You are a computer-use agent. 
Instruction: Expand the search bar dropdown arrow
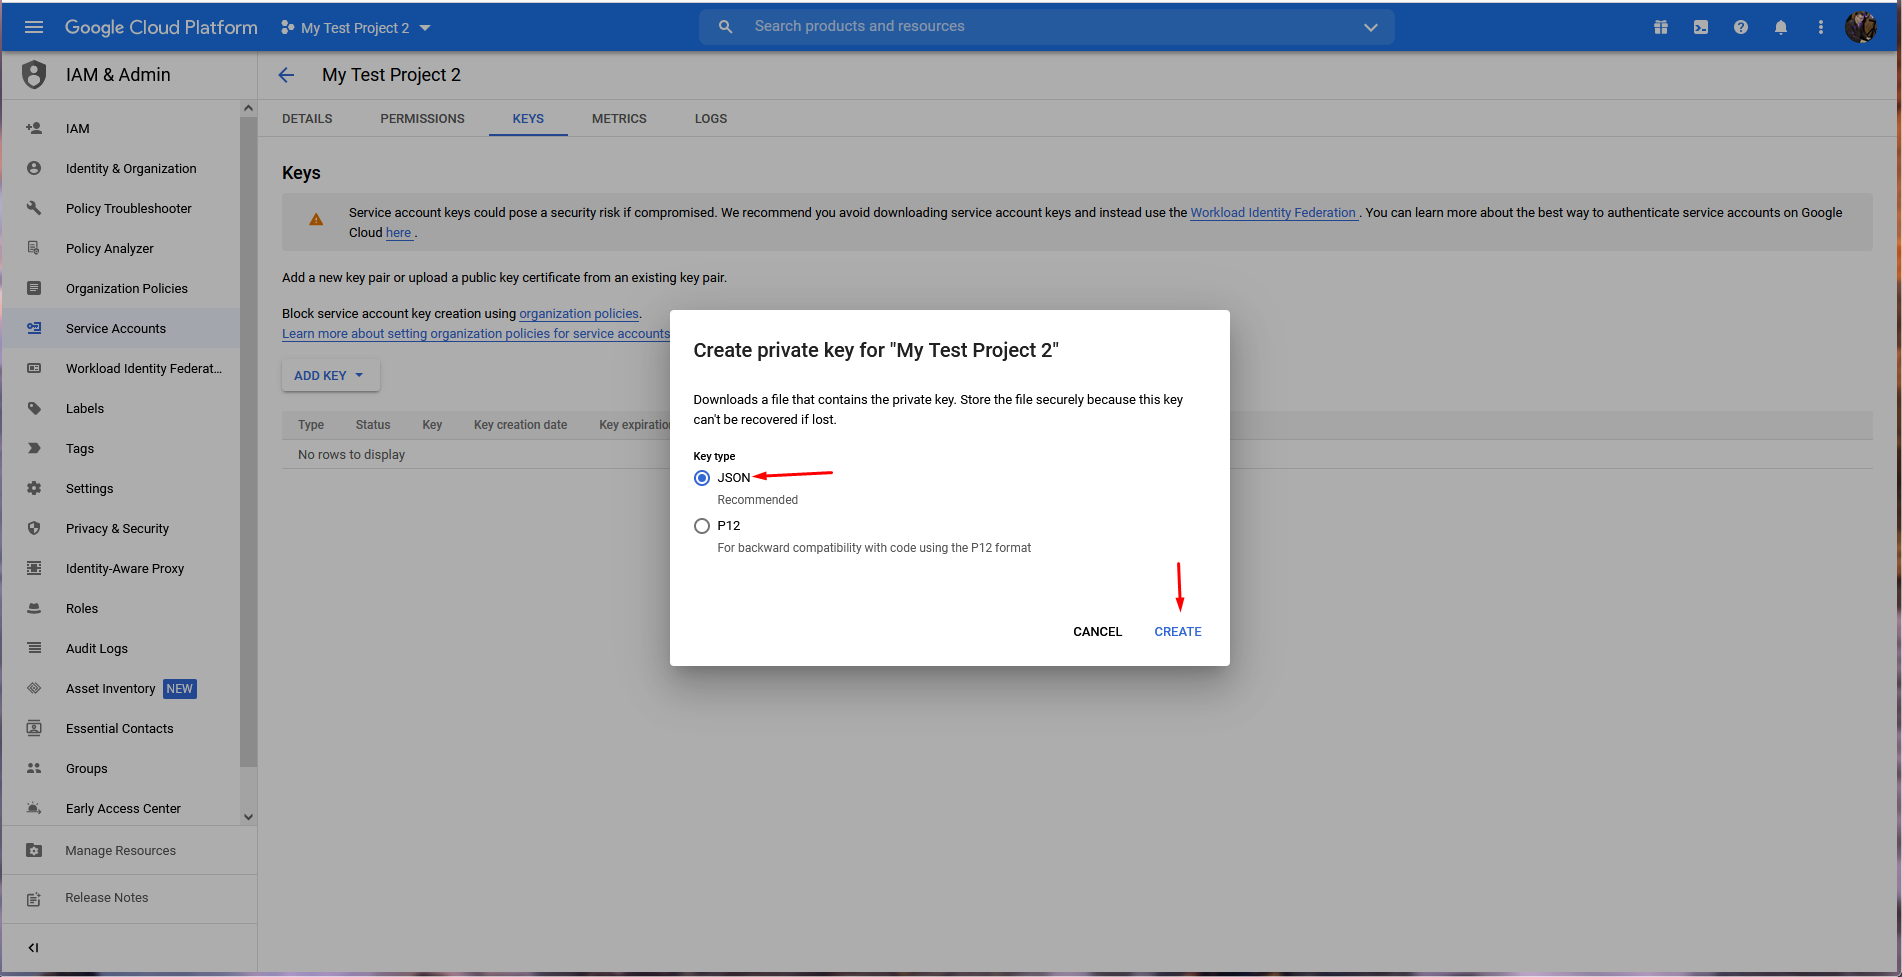tap(1370, 27)
